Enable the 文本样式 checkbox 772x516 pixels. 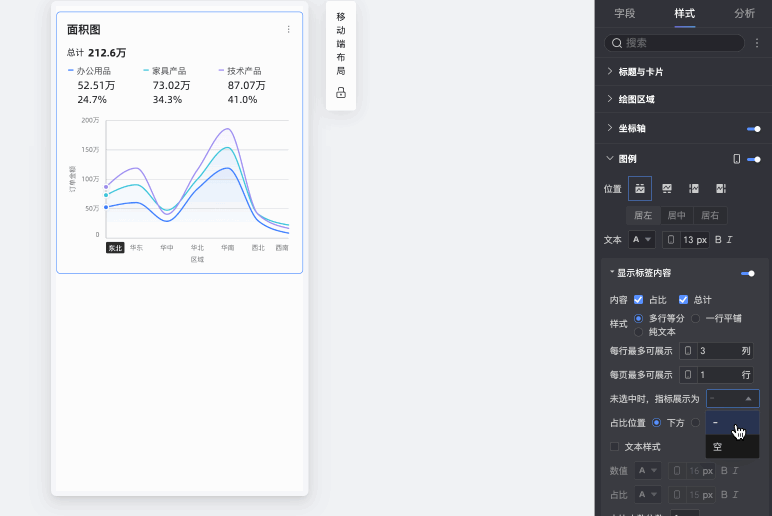tap(614, 447)
